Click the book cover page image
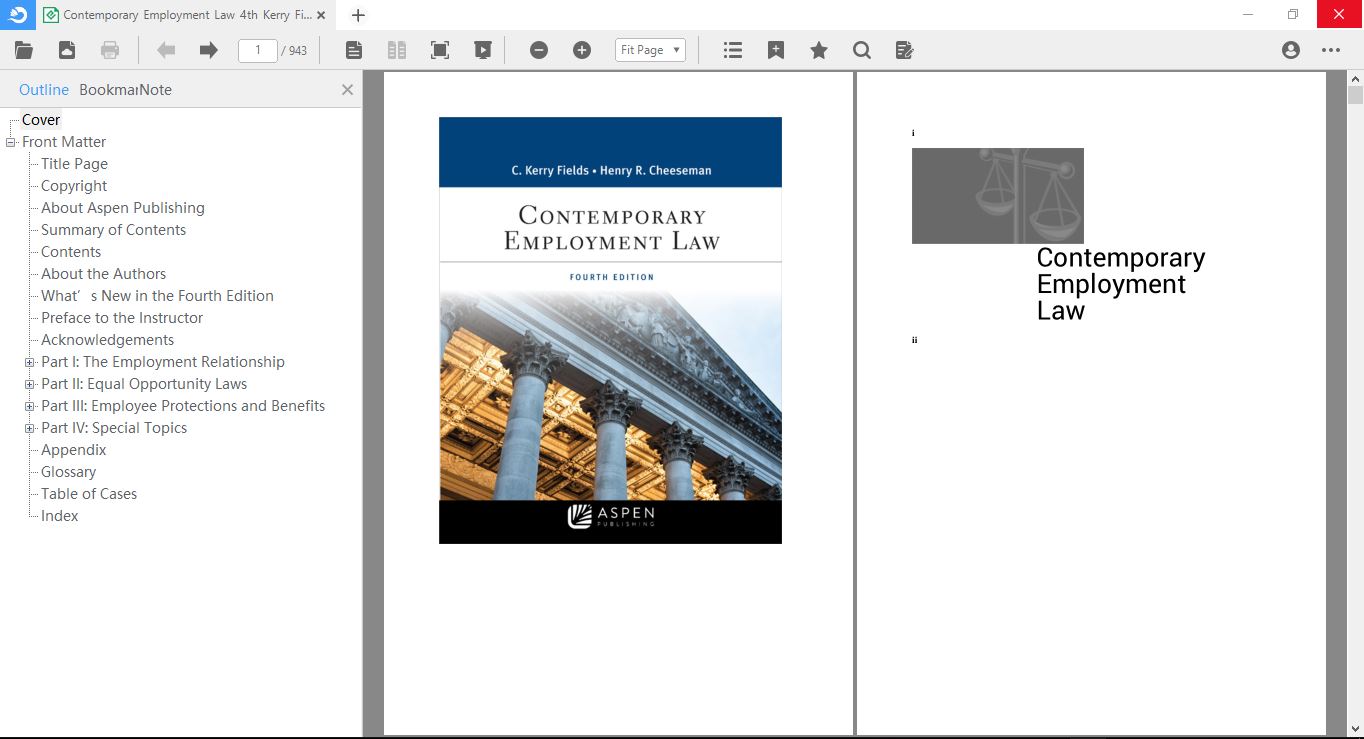This screenshot has width=1364, height=739. click(x=610, y=331)
